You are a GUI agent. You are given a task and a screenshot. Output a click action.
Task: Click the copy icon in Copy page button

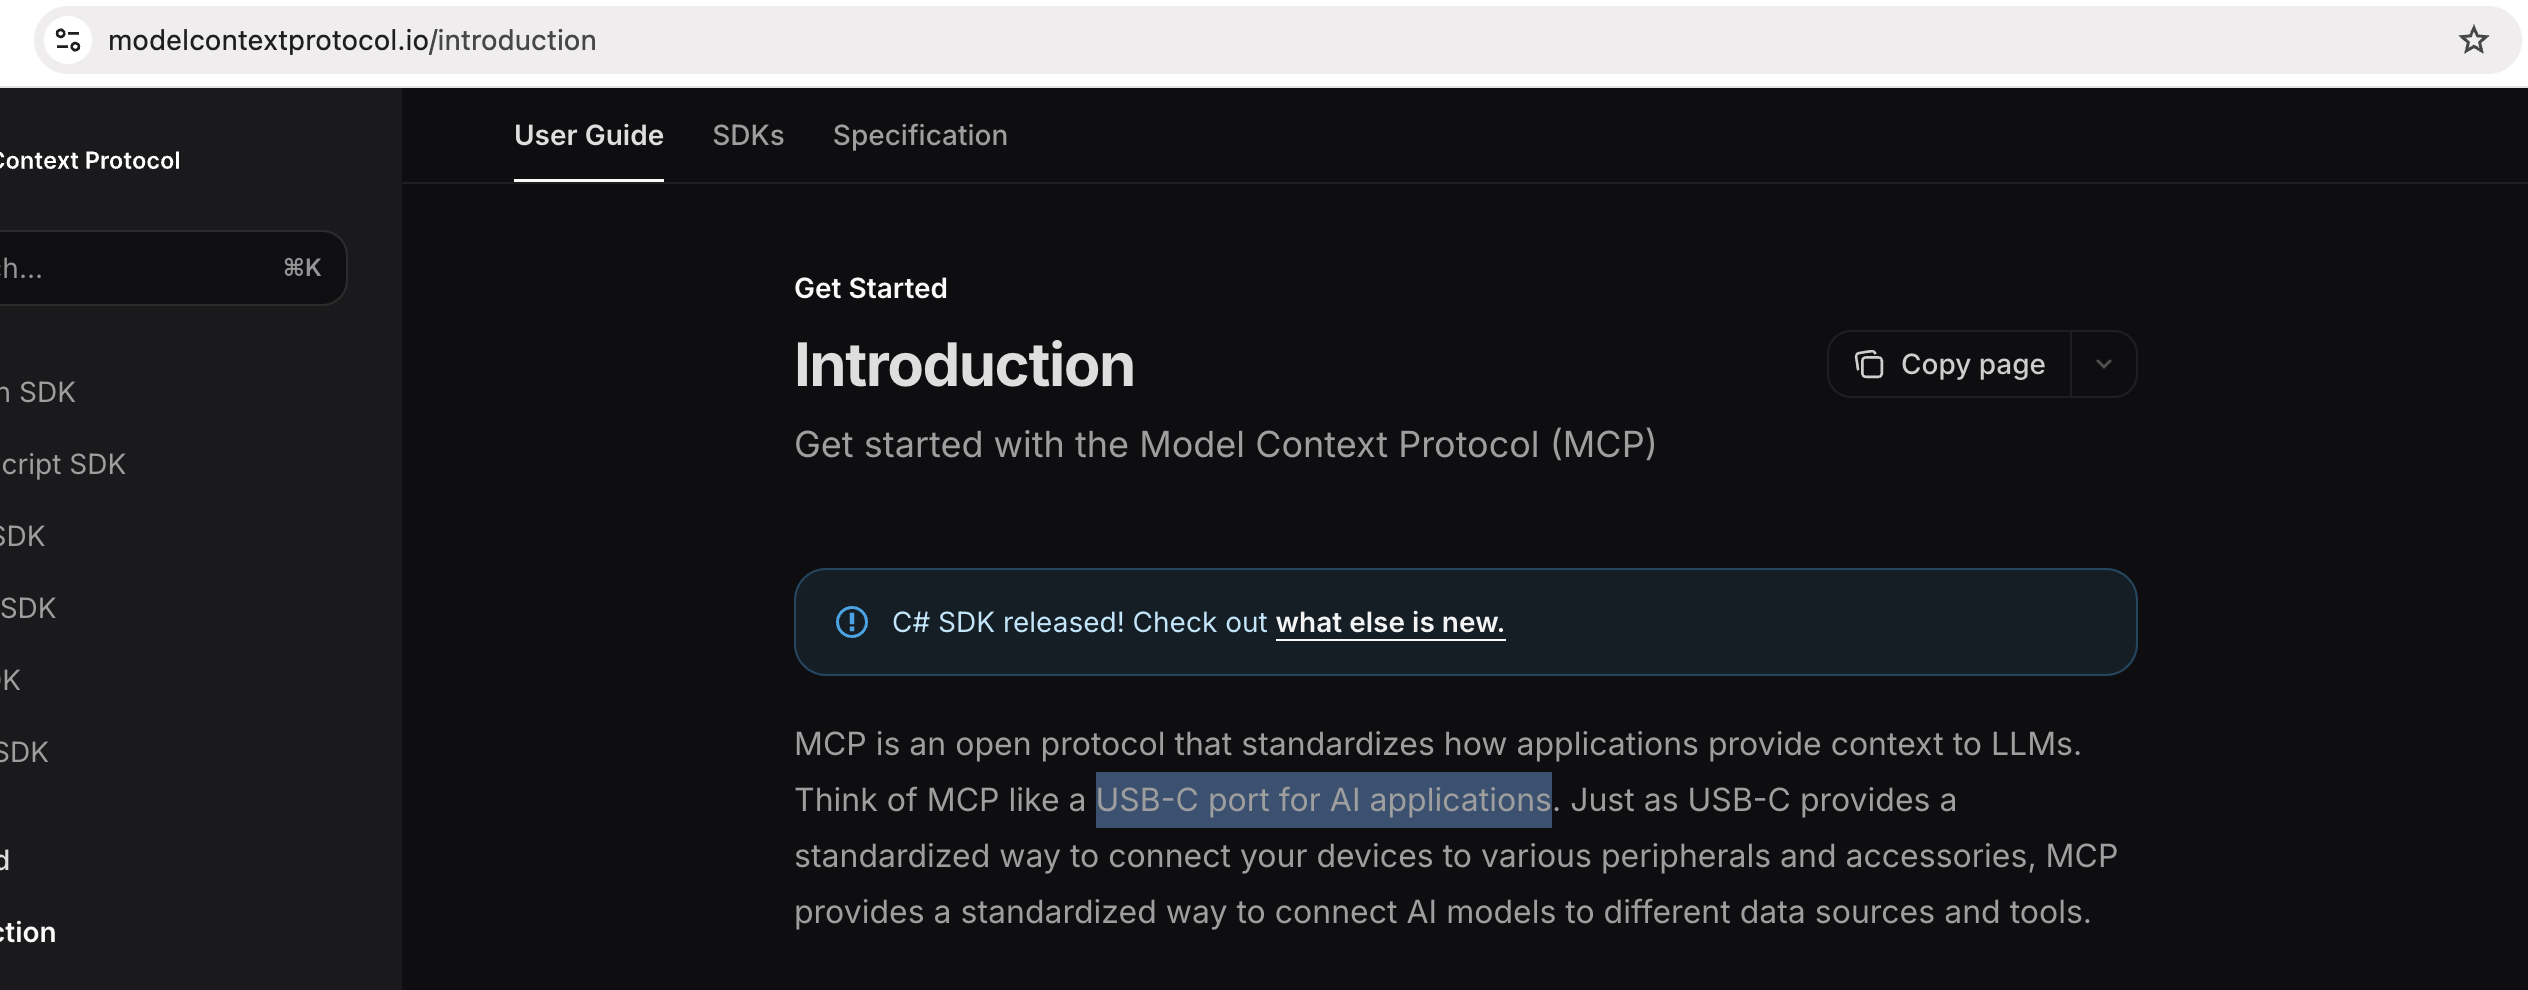click(x=1868, y=364)
